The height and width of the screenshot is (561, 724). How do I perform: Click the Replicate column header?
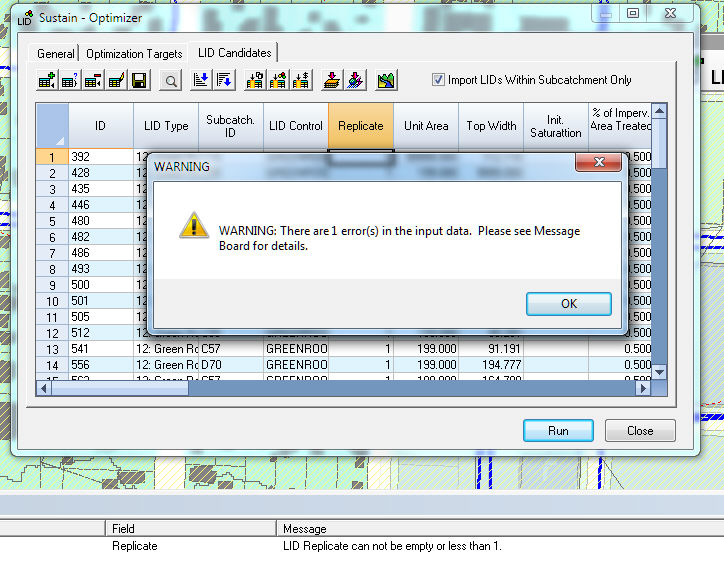(361, 126)
